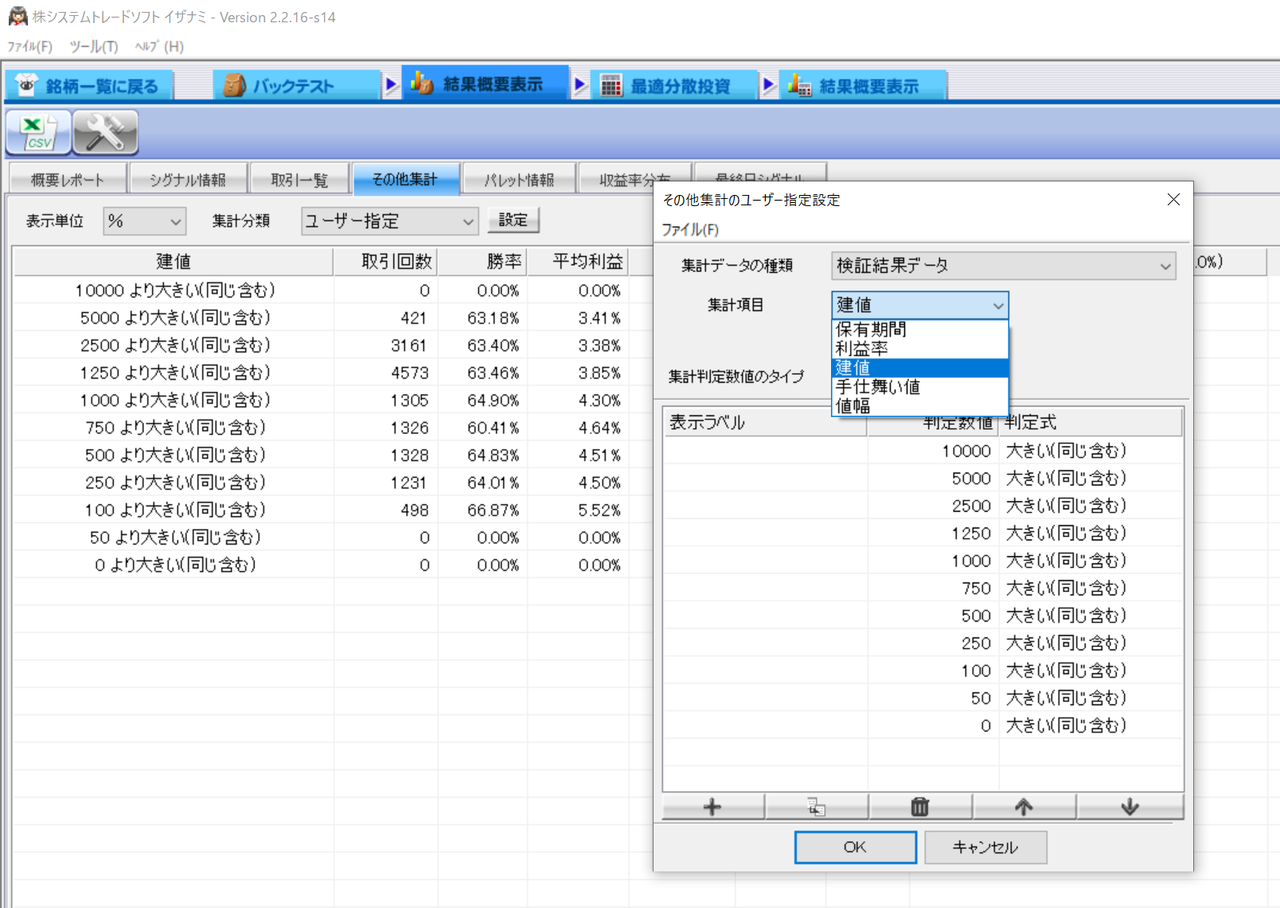This screenshot has height=908, width=1280.
Task: Collapse the 集計項目 combo box
Action: pos(920,305)
